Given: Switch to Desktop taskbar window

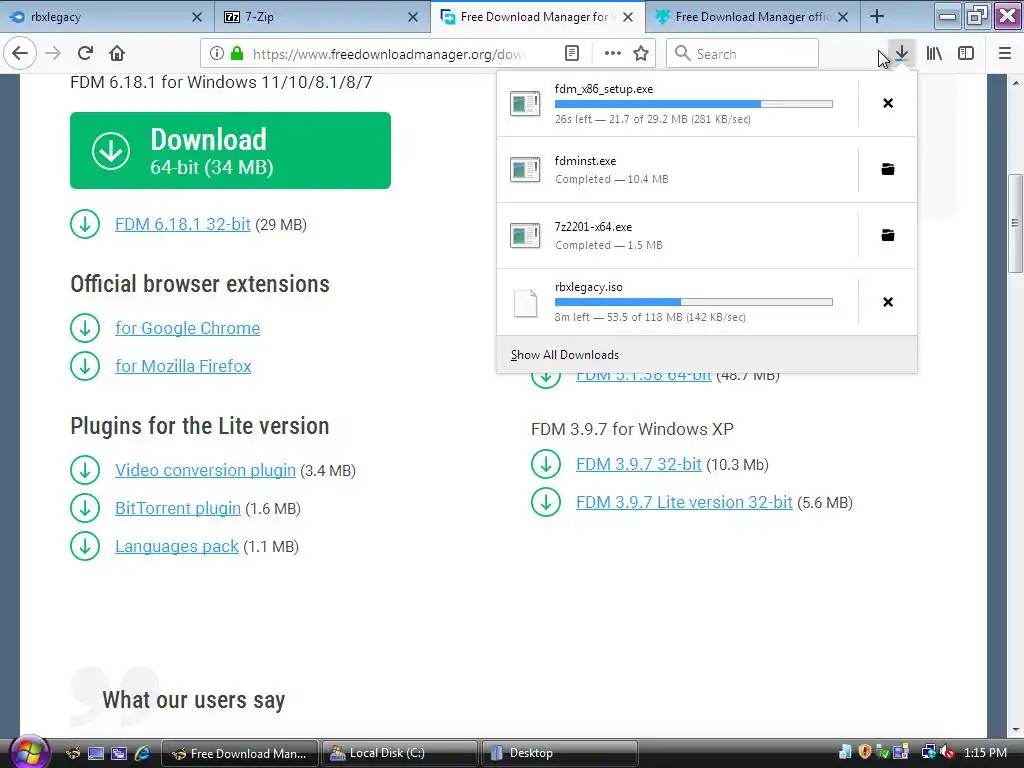Looking at the screenshot, I should pos(560,753).
